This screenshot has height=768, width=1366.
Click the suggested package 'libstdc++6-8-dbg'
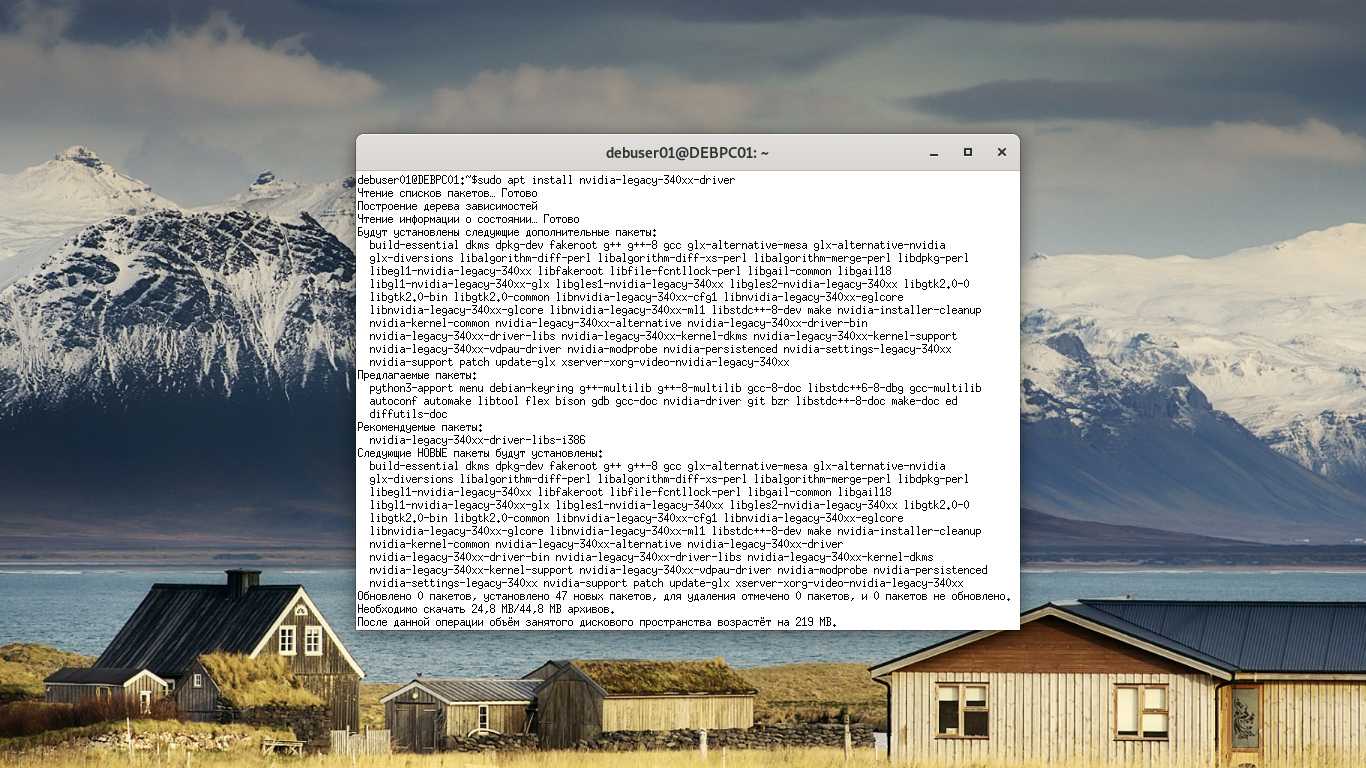coord(856,388)
